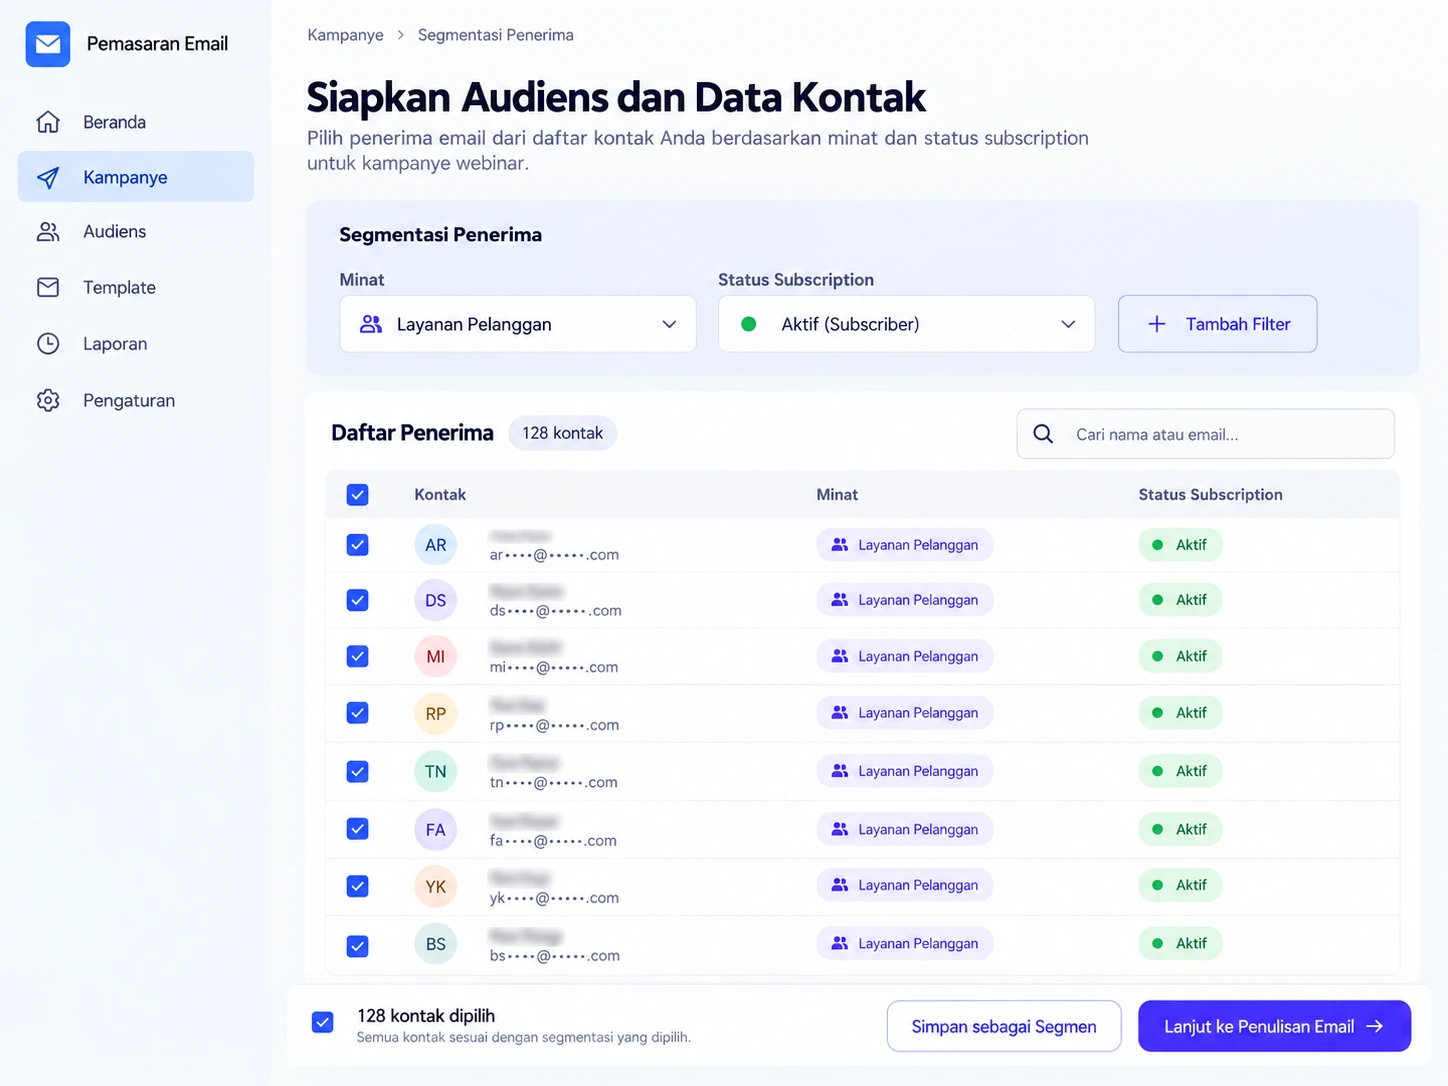The width and height of the screenshot is (1448, 1086).
Task: Open the Minat Layanan Pelanggan dropdown
Action: [518, 324]
